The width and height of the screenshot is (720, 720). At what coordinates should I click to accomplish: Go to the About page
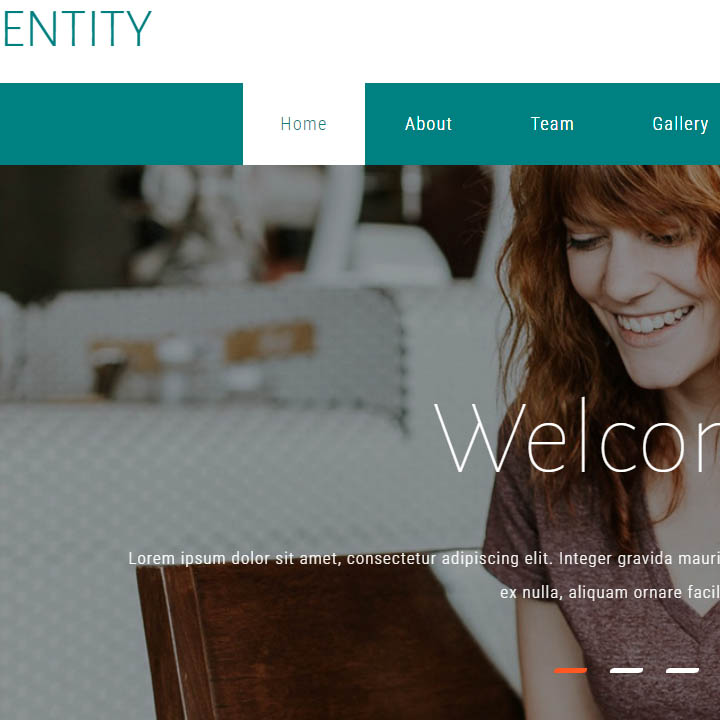point(428,124)
